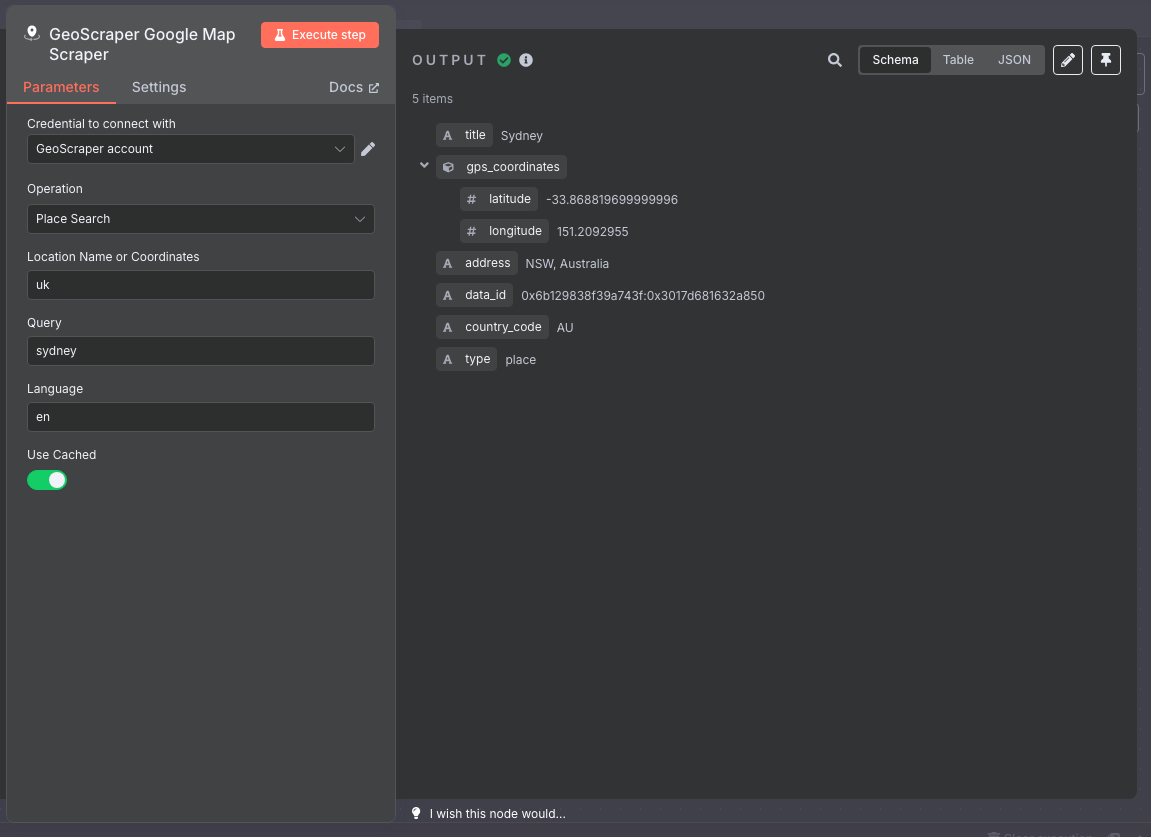Click the title schema field pill
This screenshot has width=1151, height=837.
point(464,135)
